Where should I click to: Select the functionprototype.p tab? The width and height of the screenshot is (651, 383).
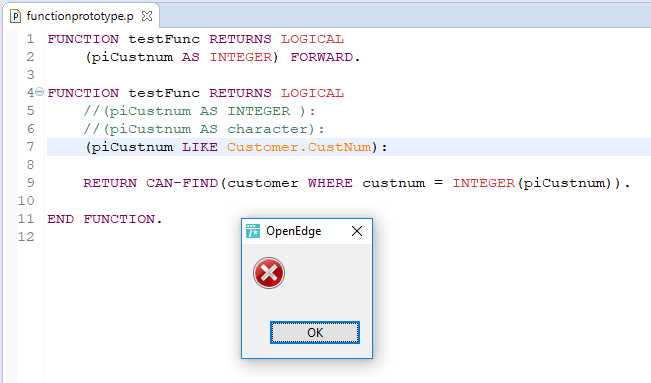[81, 16]
